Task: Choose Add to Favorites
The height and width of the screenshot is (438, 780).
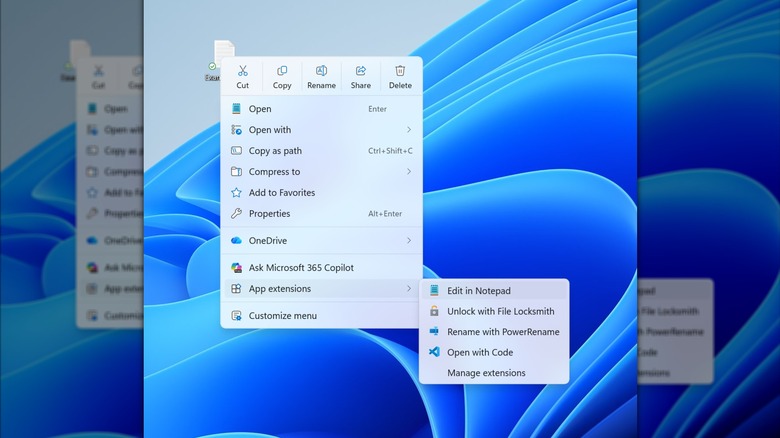Action: [x=321, y=193]
